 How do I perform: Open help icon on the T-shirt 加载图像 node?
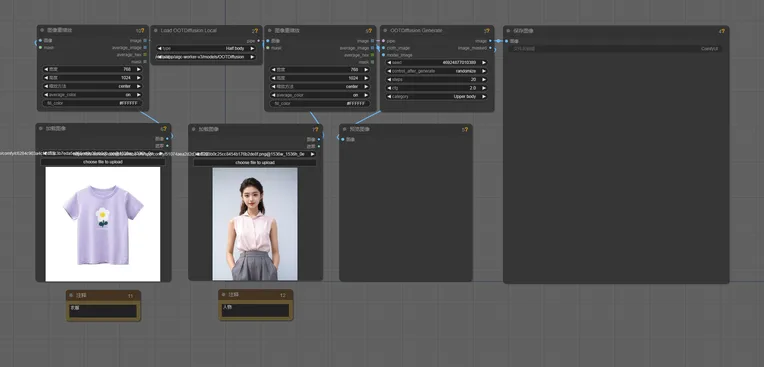click(164, 129)
